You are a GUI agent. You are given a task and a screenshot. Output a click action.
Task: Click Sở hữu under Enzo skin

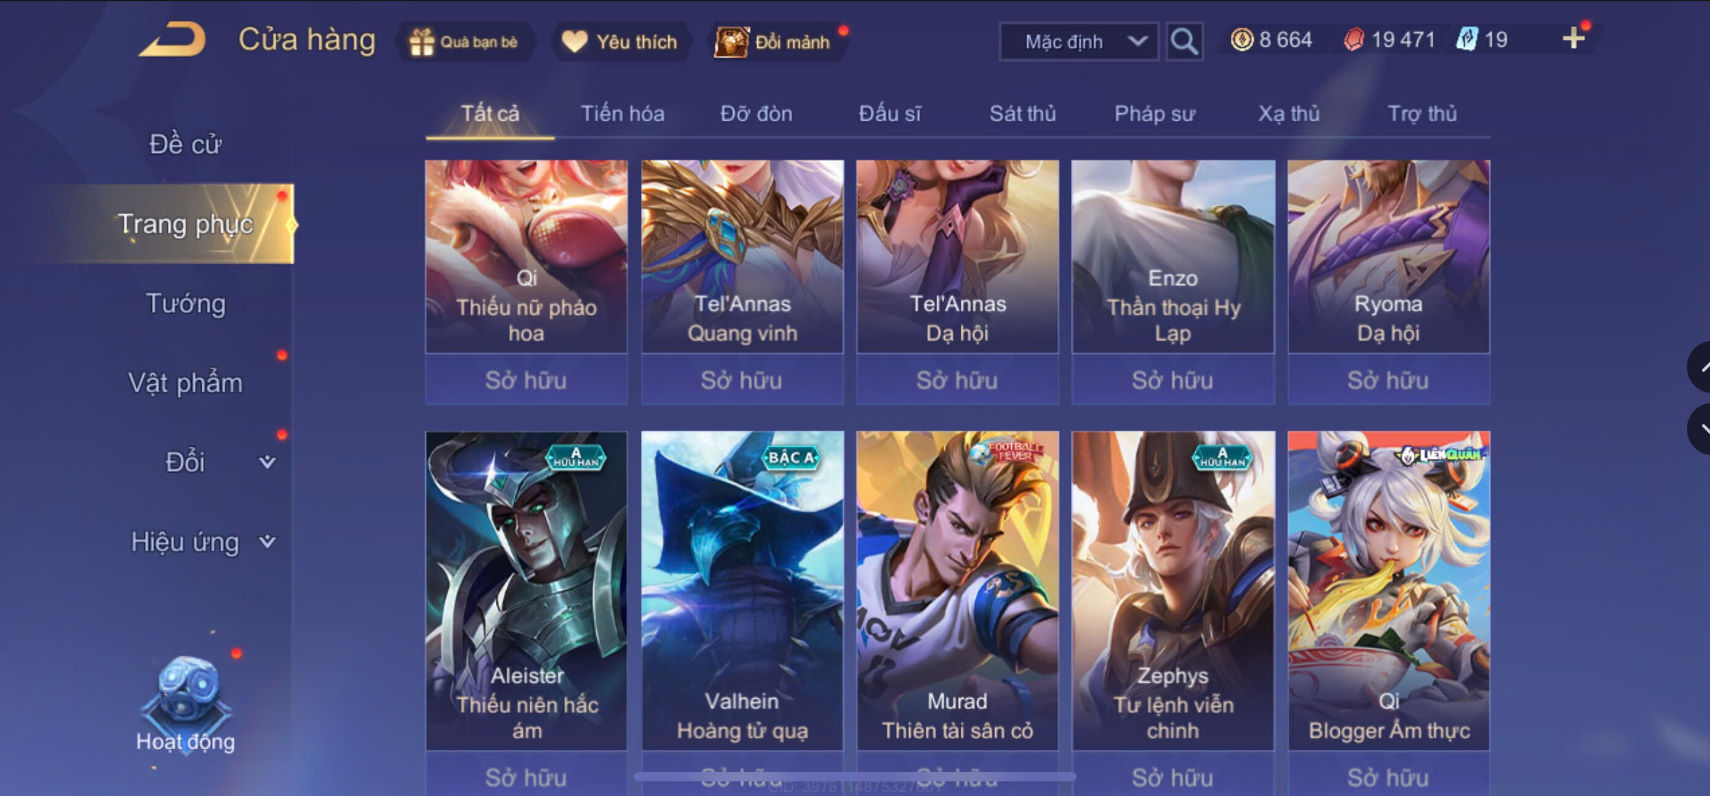1173,380
